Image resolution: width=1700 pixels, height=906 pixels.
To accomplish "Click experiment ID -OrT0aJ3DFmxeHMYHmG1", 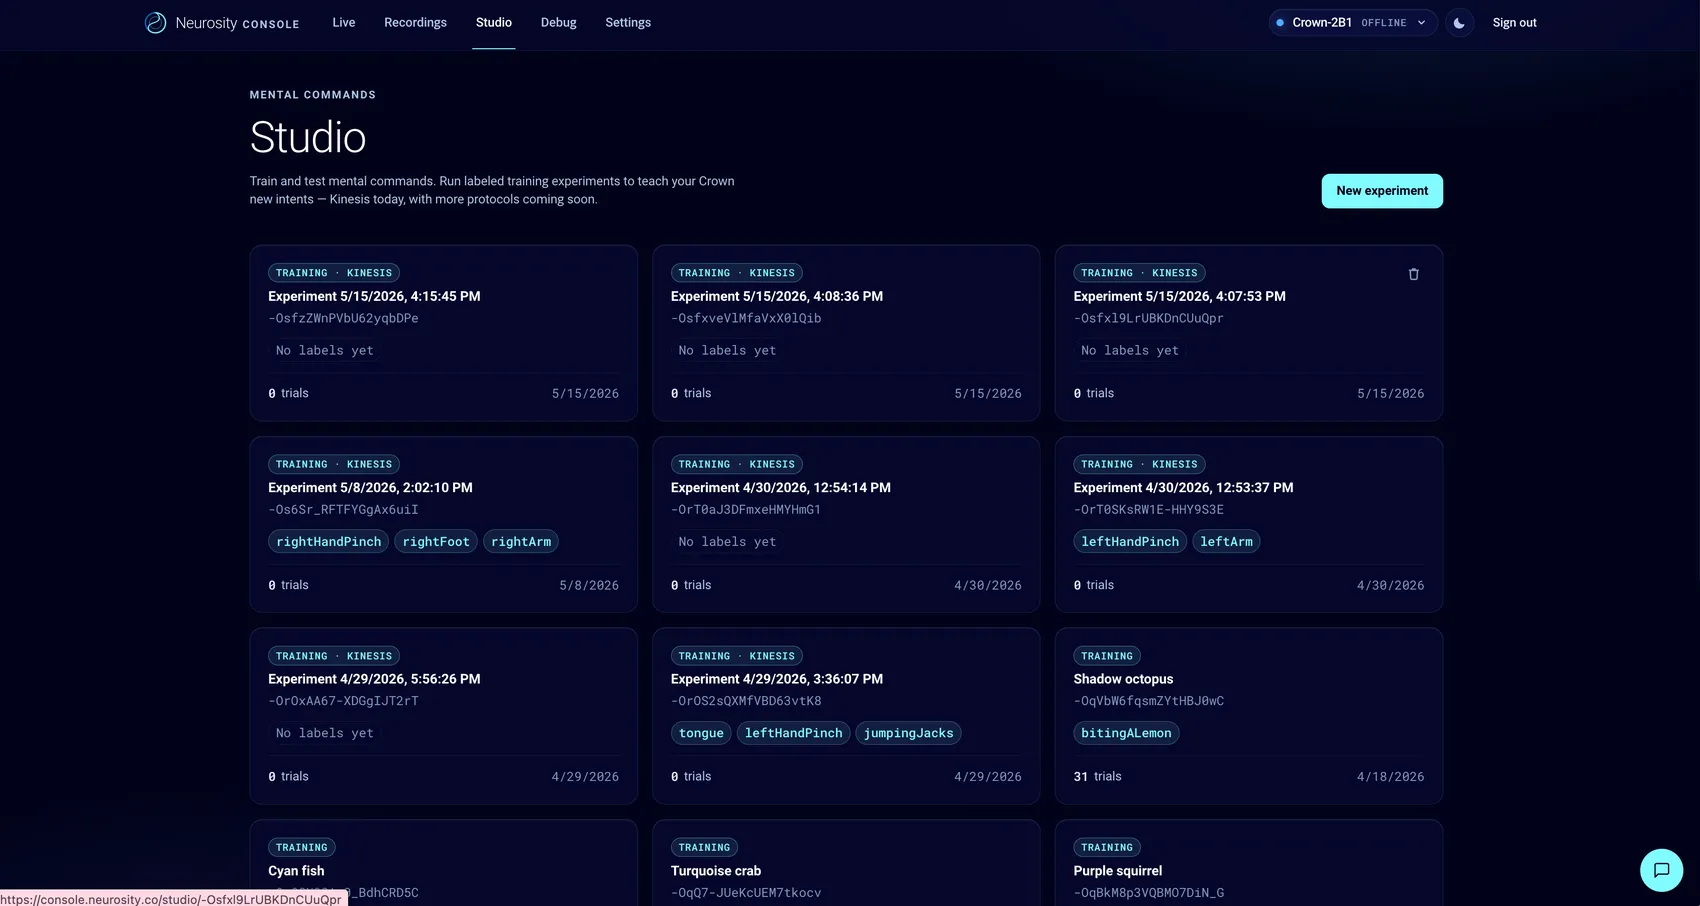I will (x=746, y=510).
